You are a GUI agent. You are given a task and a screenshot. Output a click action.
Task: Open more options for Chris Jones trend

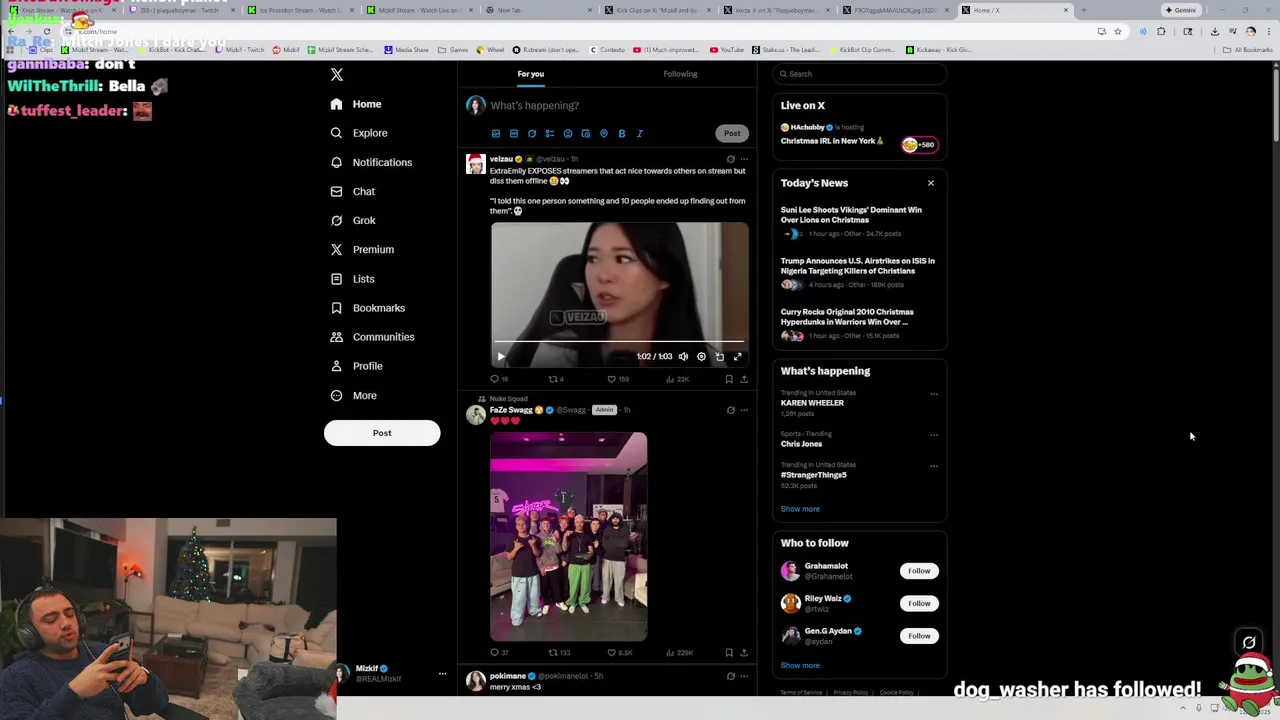934,435
